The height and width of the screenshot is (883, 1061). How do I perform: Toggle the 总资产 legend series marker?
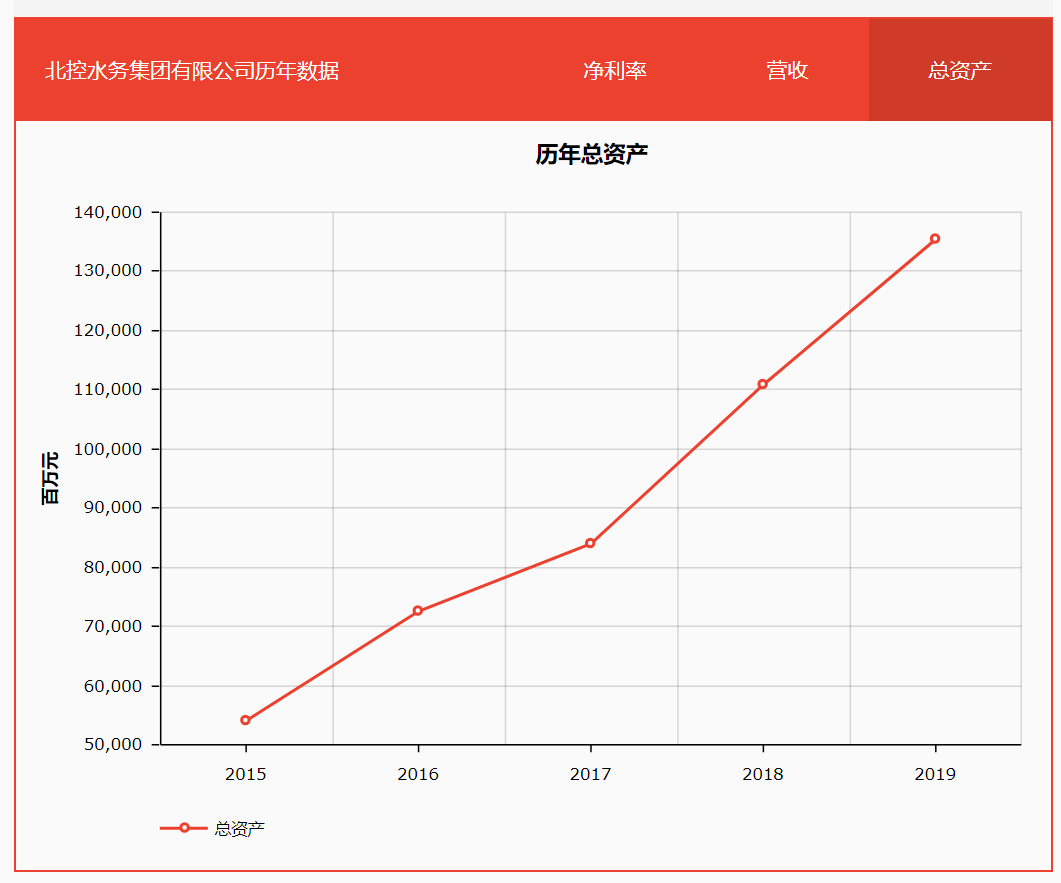184,828
